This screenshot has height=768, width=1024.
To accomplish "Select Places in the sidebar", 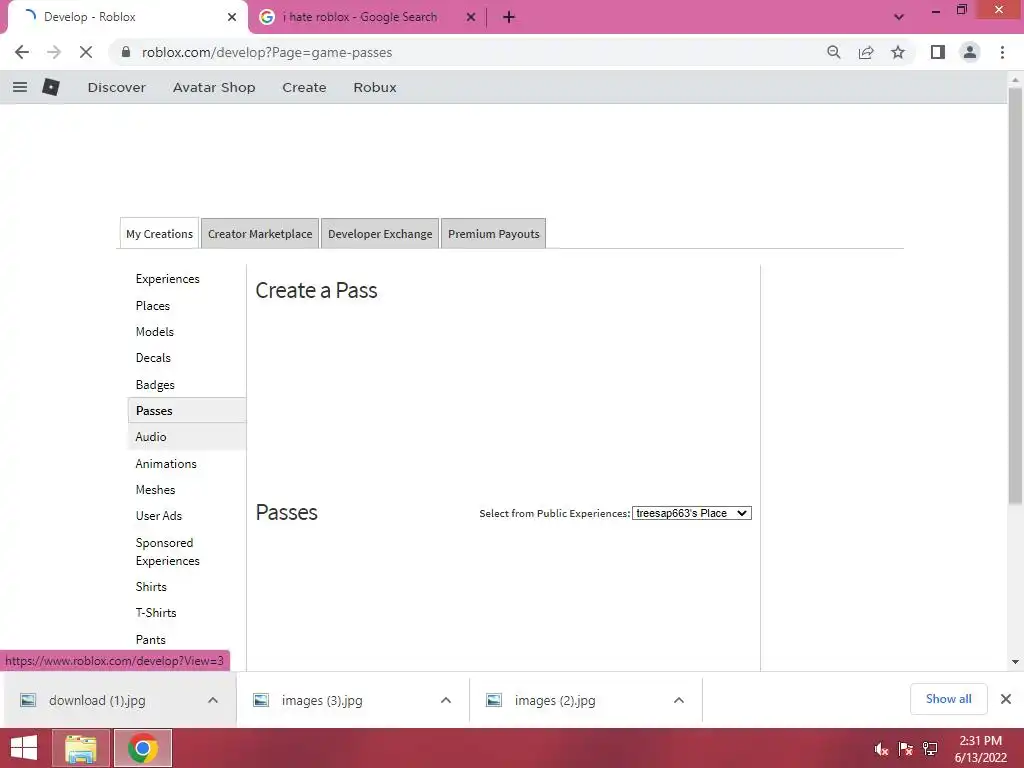I will pyautogui.click(x=153, y=306).
